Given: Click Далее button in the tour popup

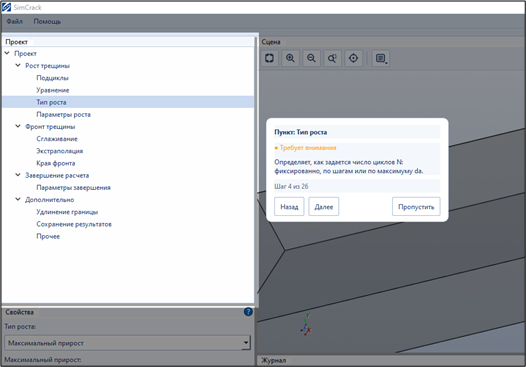Looking at the screenshot, I should (x=324, y=207).
